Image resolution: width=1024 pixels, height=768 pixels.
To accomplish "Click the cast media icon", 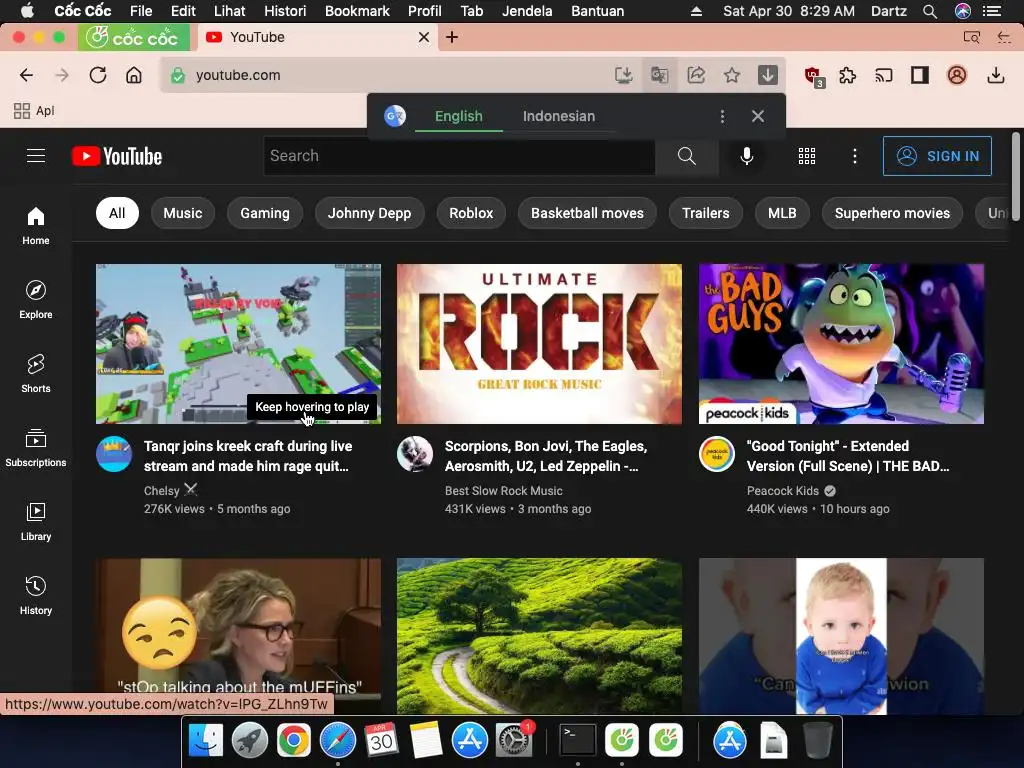I will 884,75.
